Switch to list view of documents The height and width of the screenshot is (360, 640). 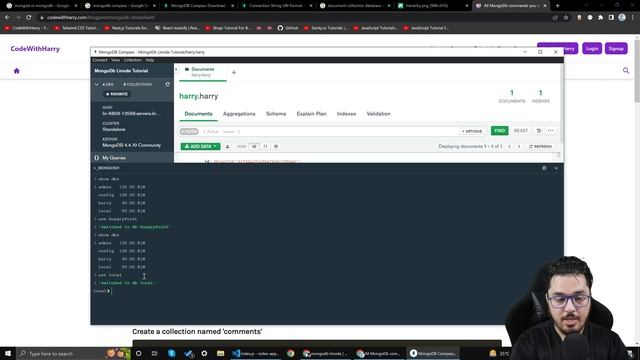click(x=254, y=147)
